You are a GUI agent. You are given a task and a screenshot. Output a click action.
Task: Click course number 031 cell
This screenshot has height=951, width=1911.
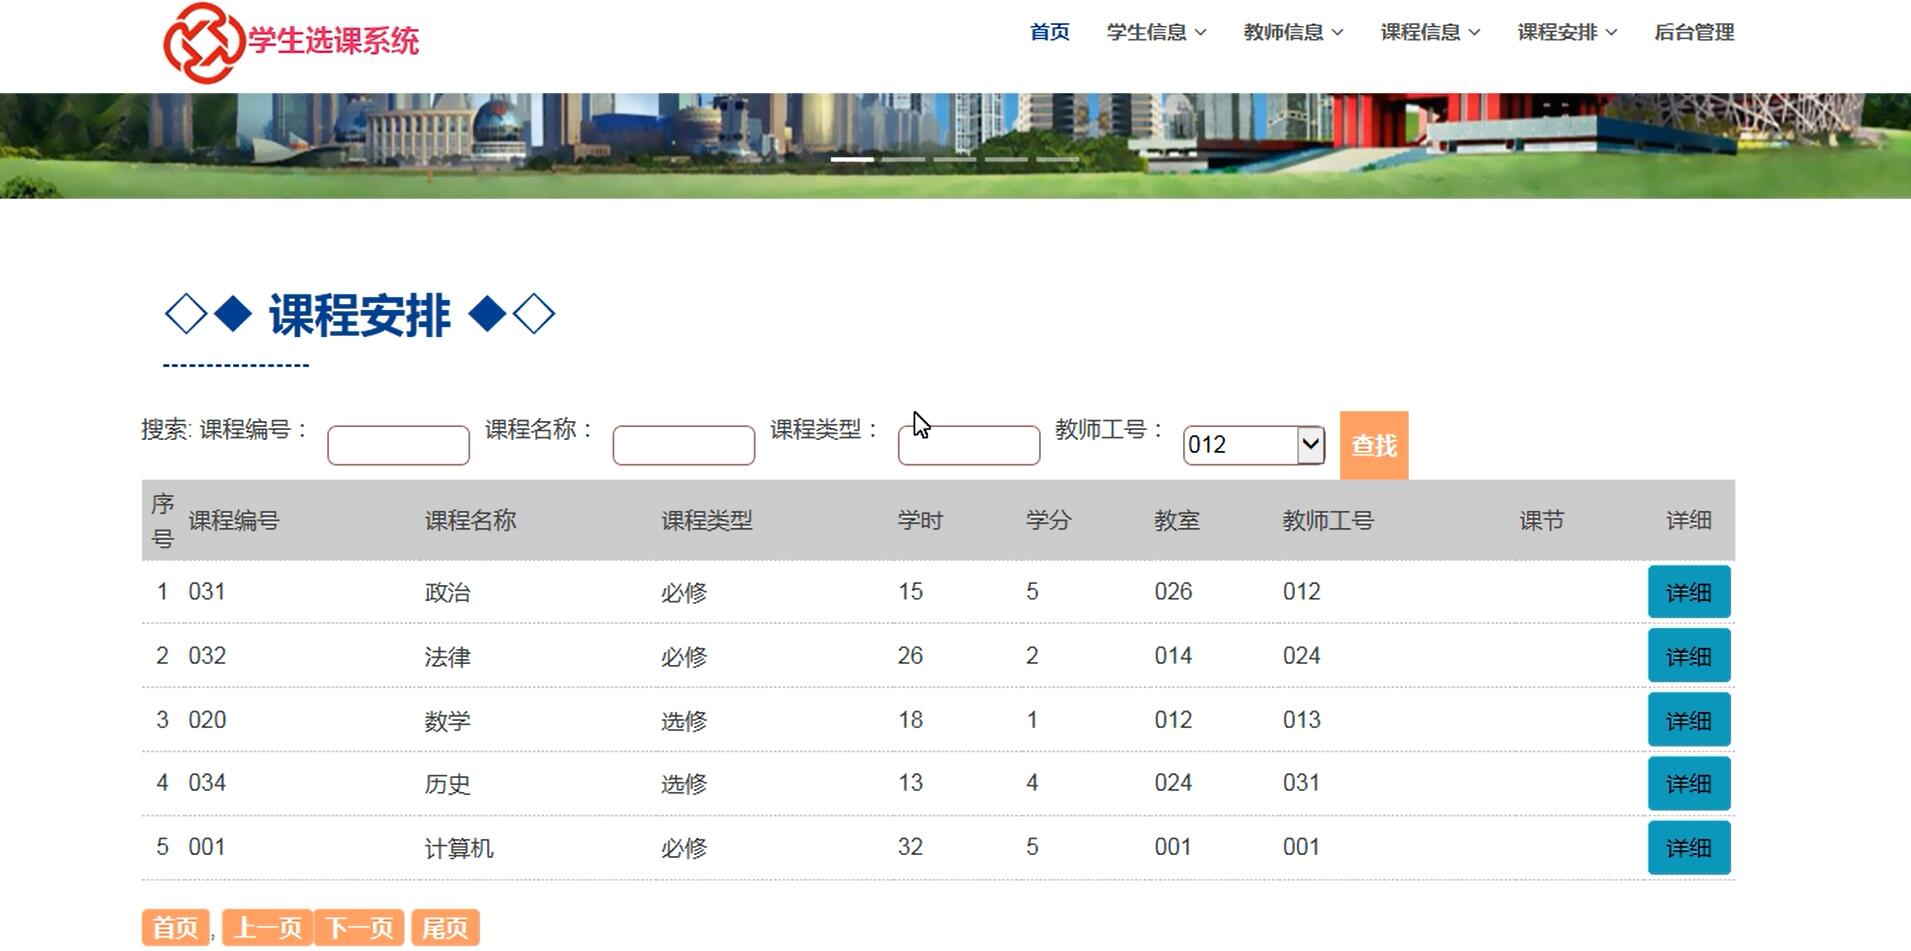tap(207, 591)
